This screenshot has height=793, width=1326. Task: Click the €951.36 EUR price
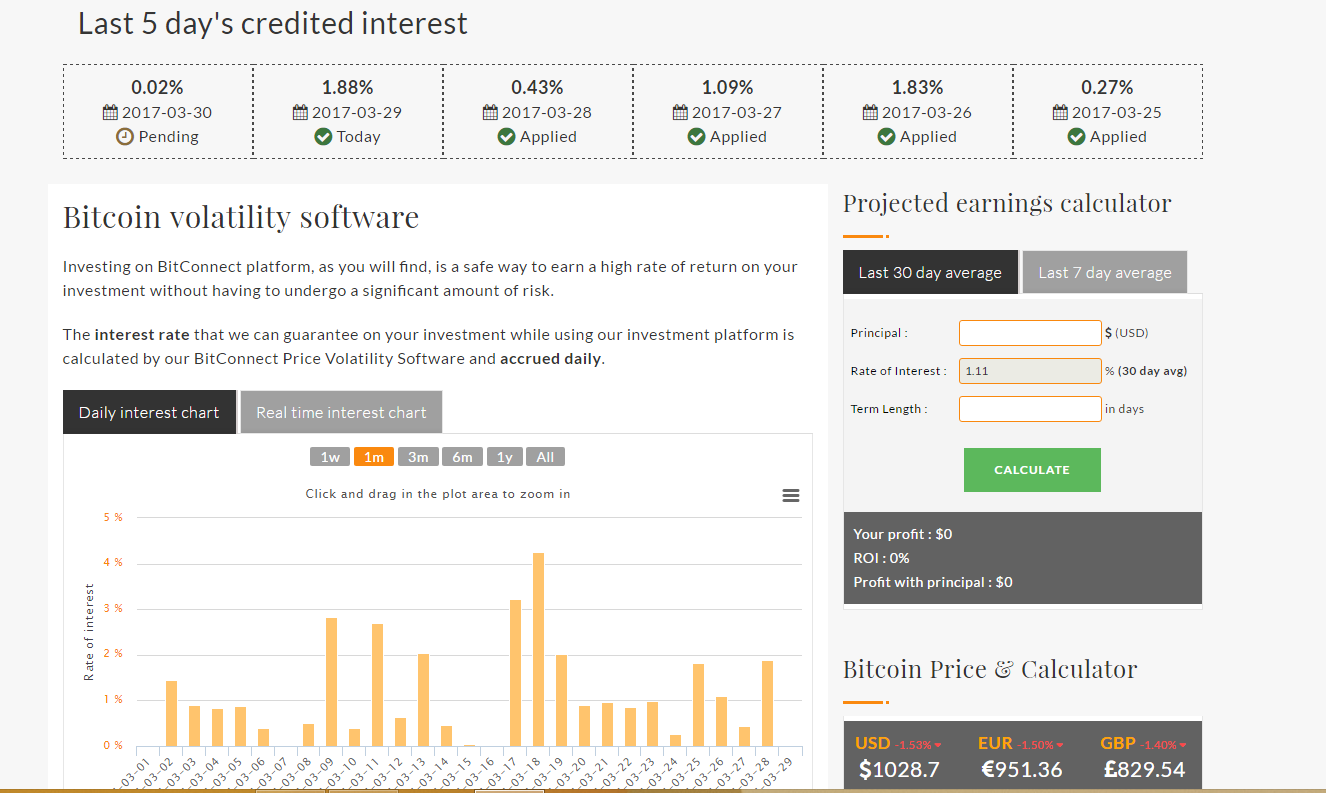(1021, 769)
